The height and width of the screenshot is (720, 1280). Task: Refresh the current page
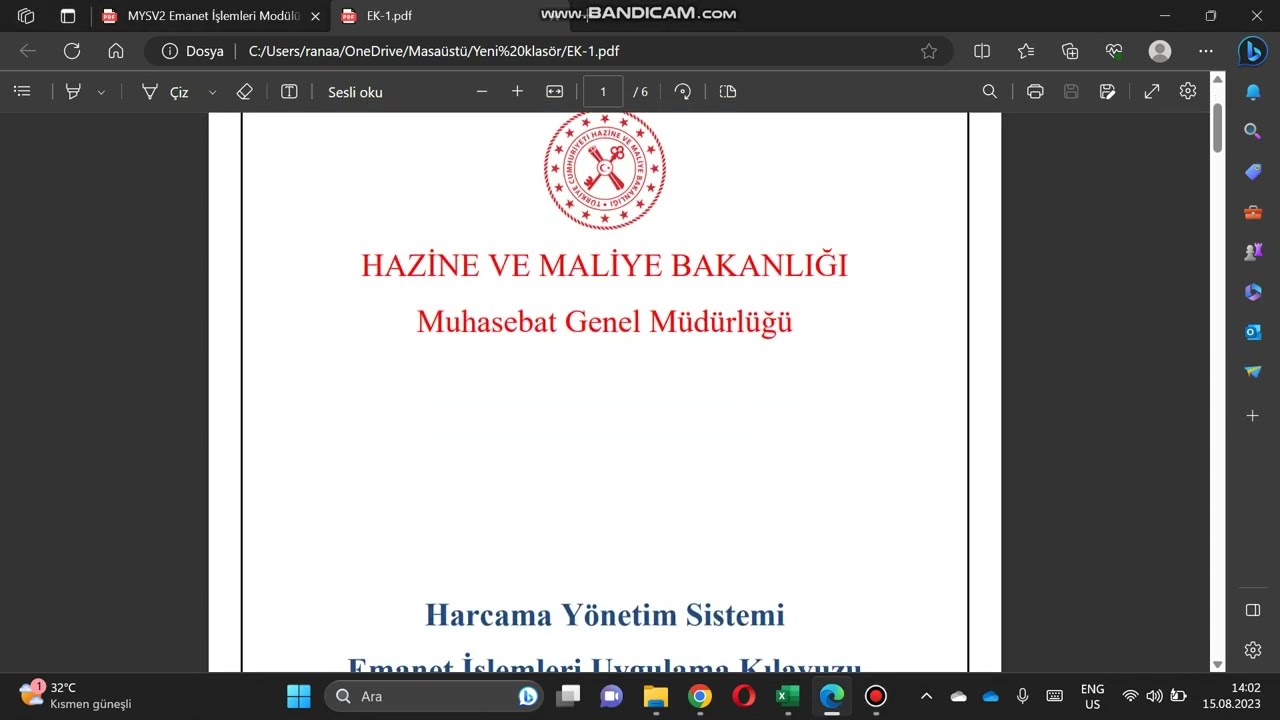(x=72, y=51)
